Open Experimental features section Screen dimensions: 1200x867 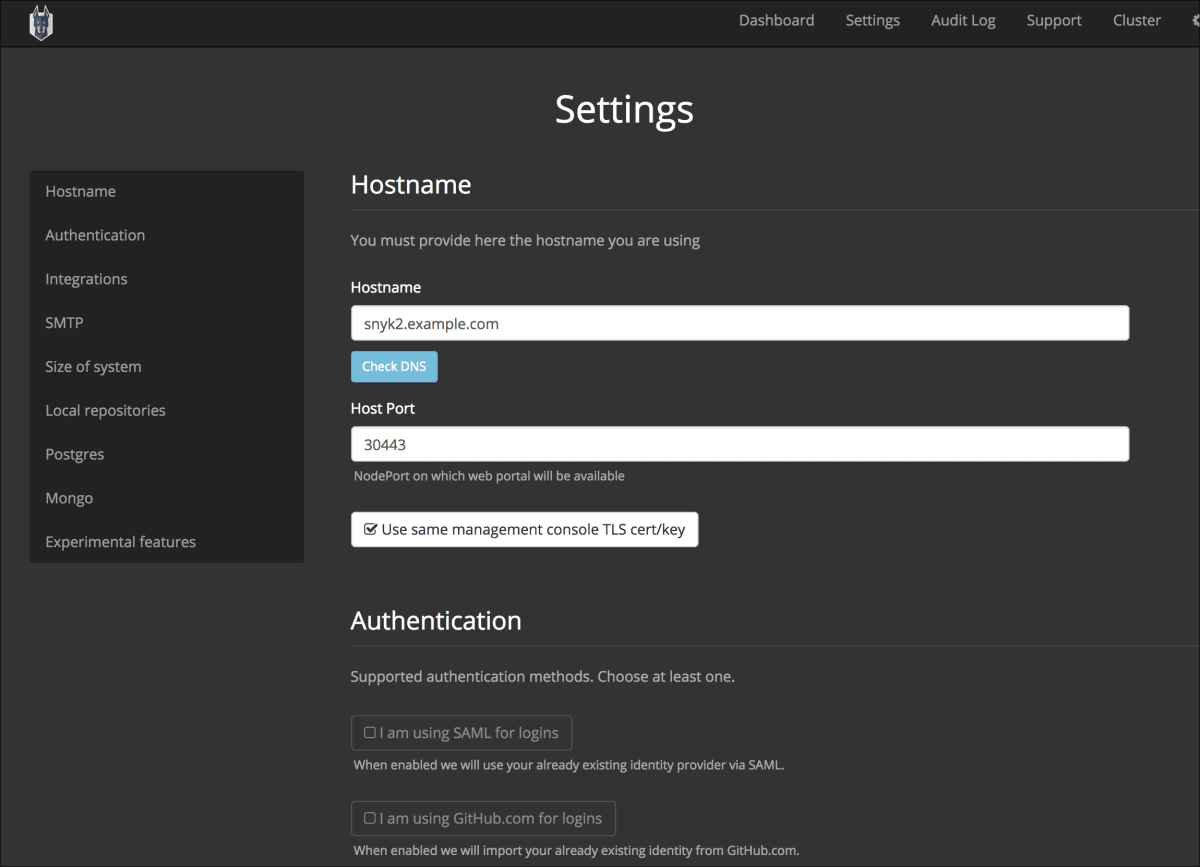click(x=167, y=542)
